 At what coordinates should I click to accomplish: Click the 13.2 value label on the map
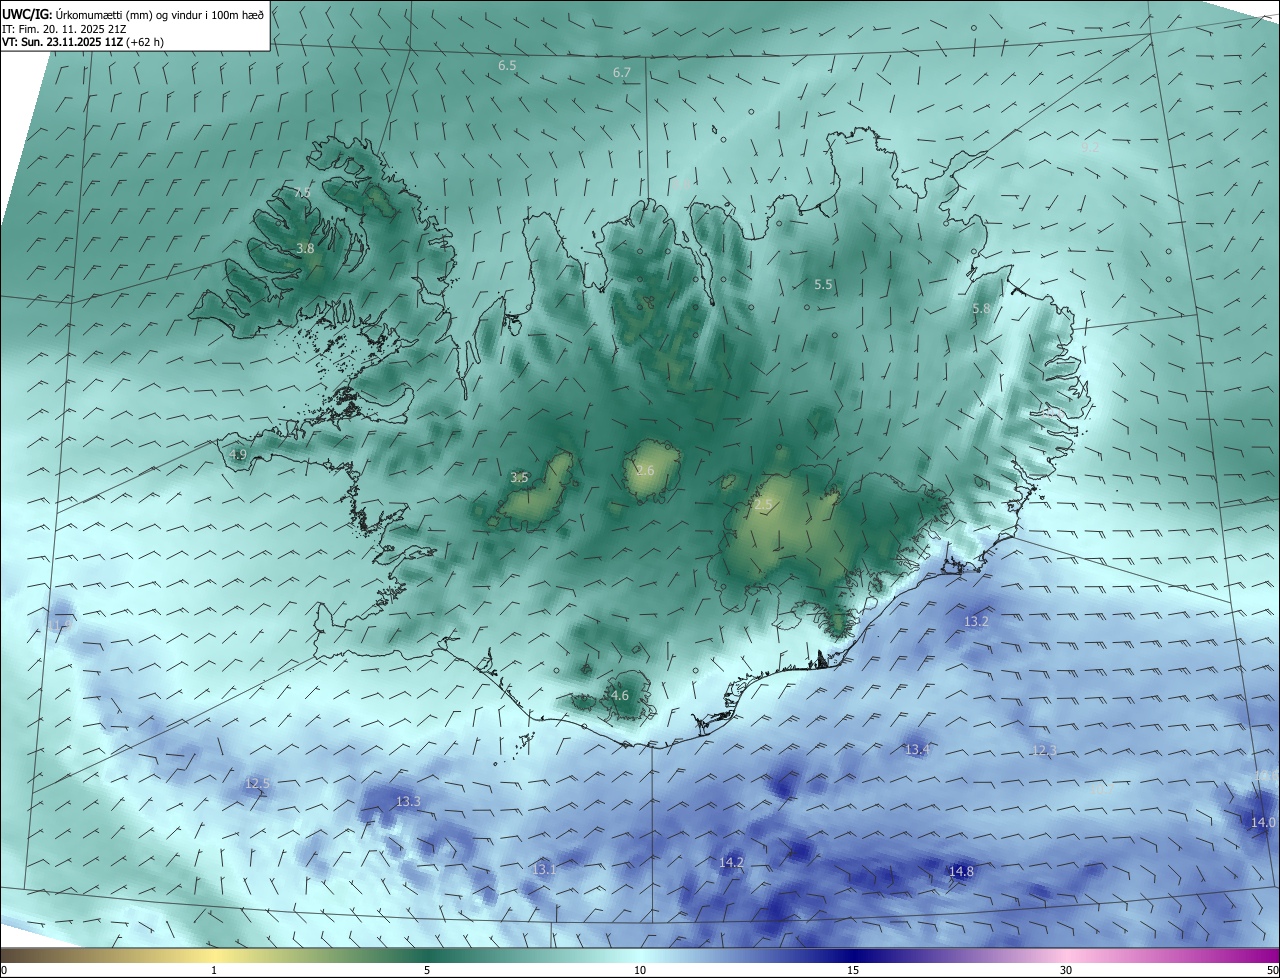pos(976,622)
